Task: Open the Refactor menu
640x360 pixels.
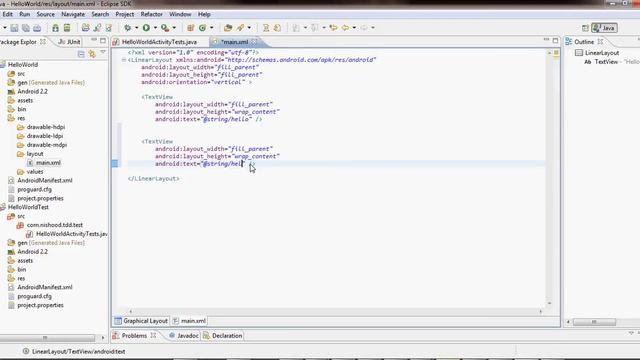Action: [x=151, y=14]
